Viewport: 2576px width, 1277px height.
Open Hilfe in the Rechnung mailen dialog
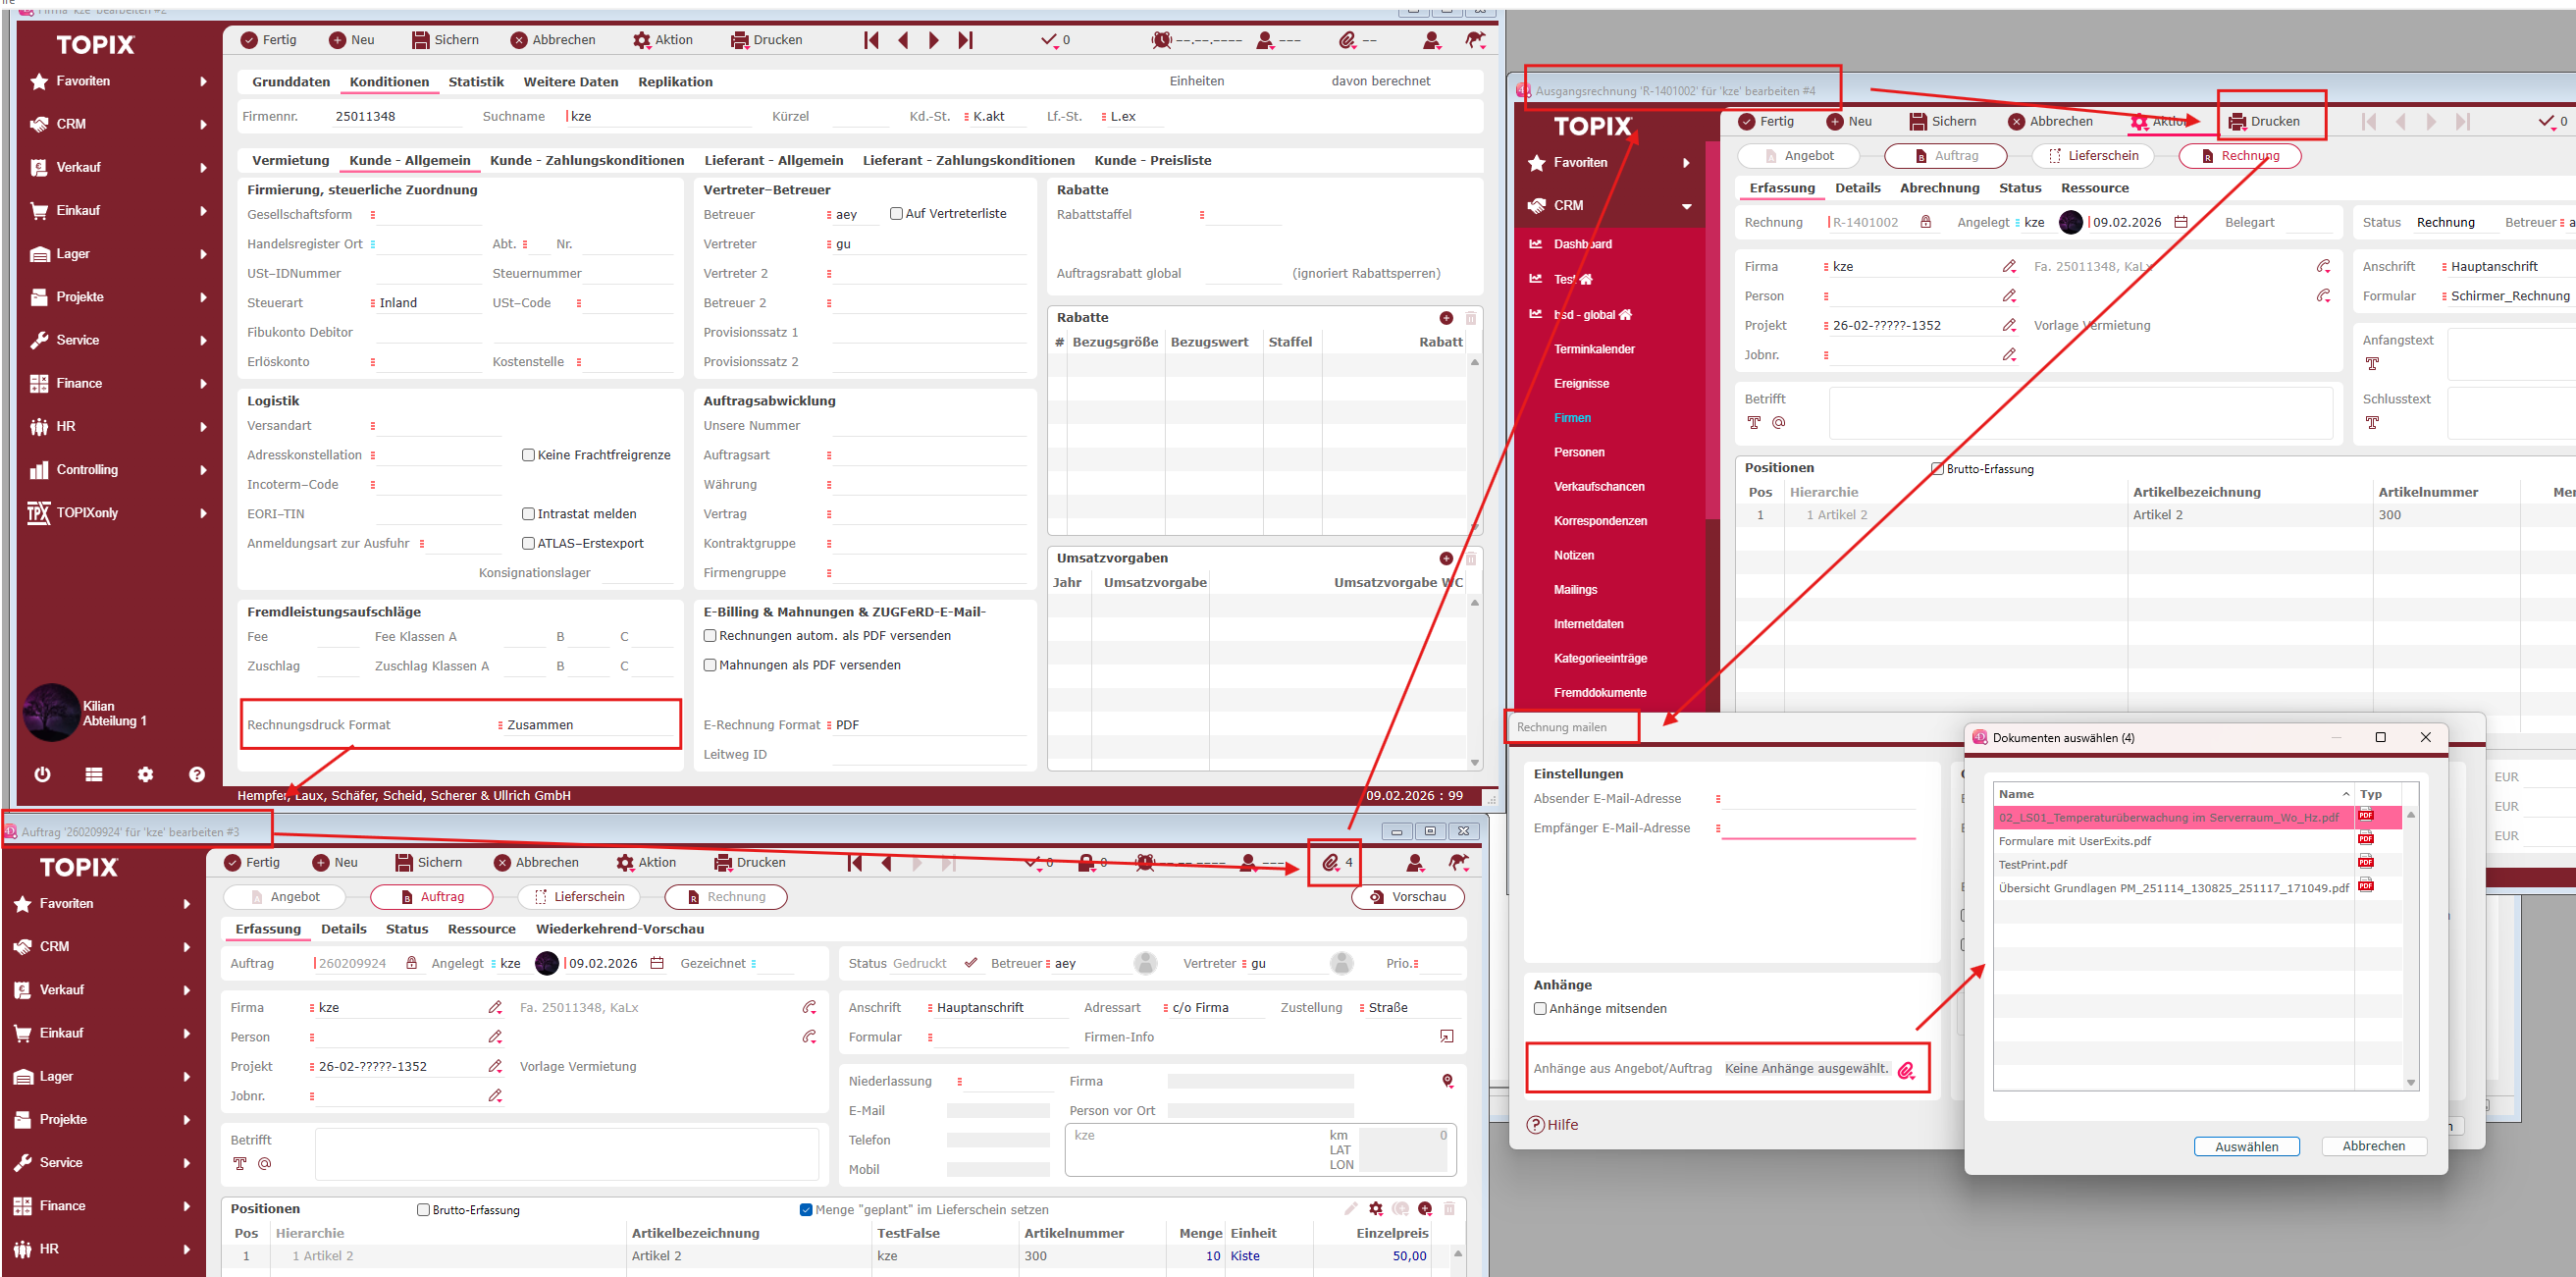(1552, 1125)
